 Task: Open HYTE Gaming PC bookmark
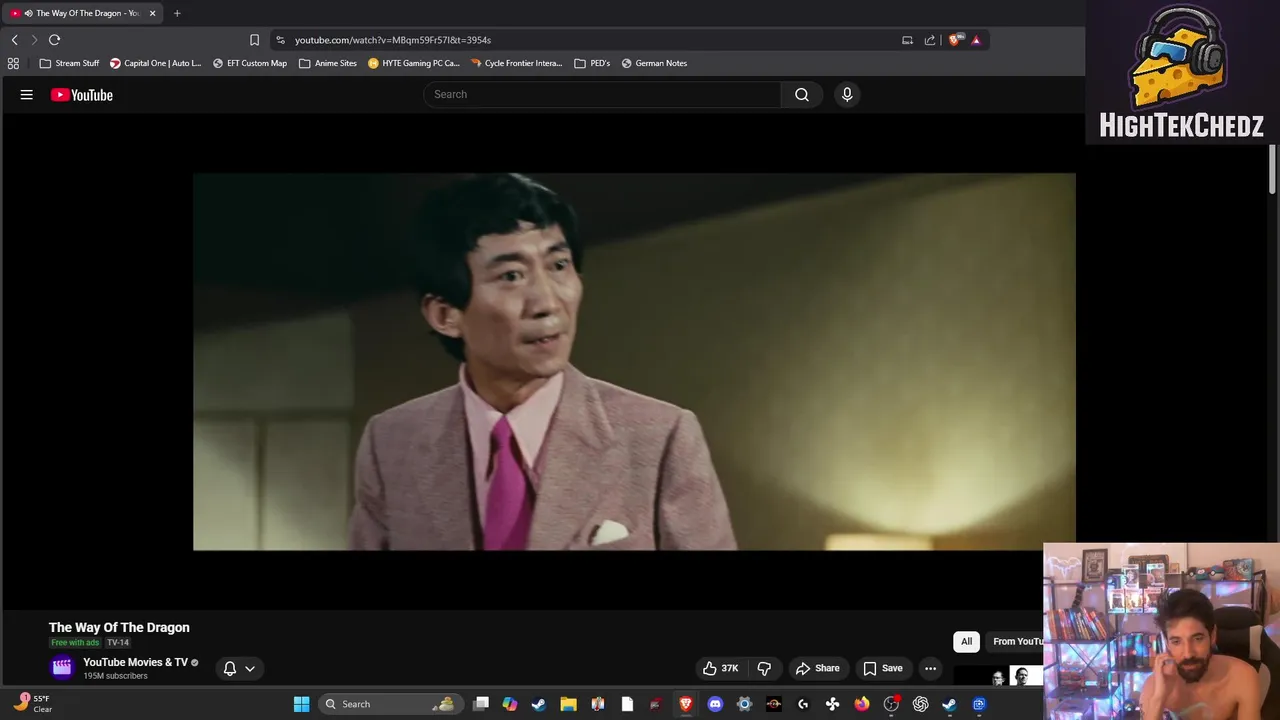pyautogui.click(x=413, y=63)
